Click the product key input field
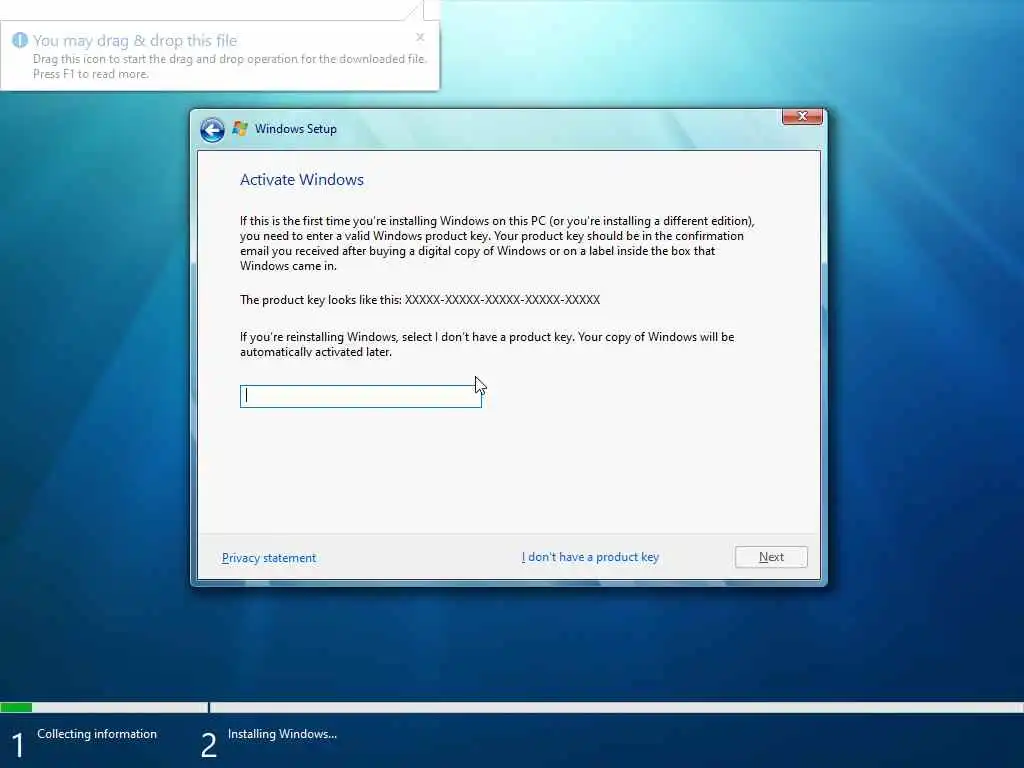The width and height of the screenshot is (1024, 768). pyautogui.click(x=360, y=396)
